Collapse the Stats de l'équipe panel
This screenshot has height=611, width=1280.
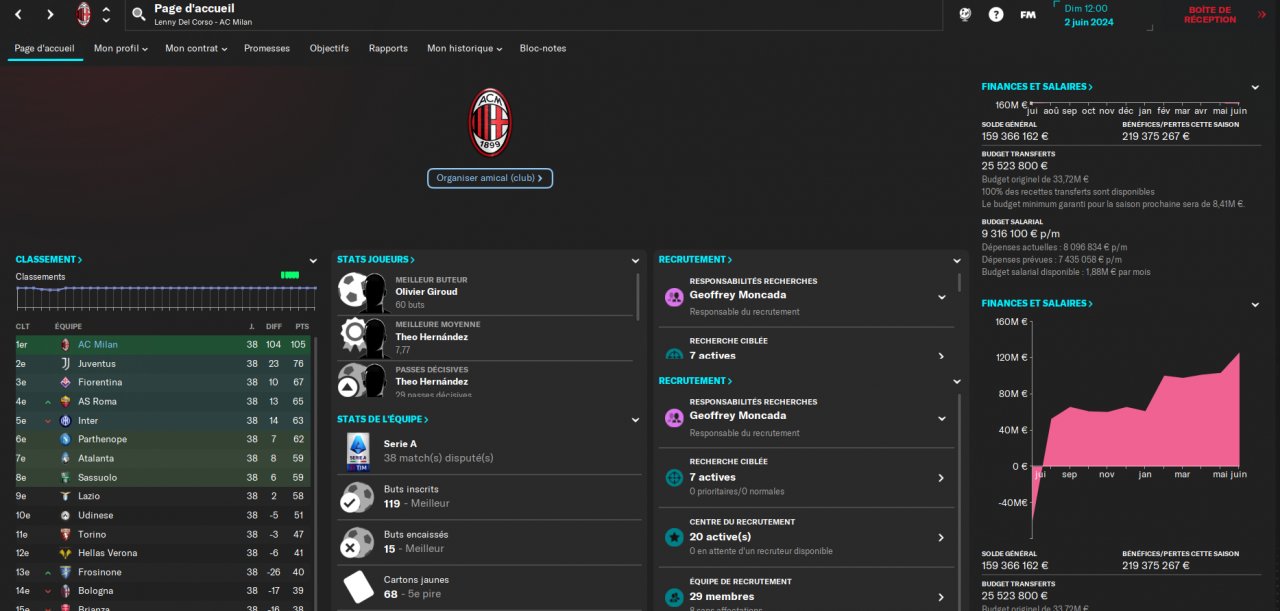[635, 420]
